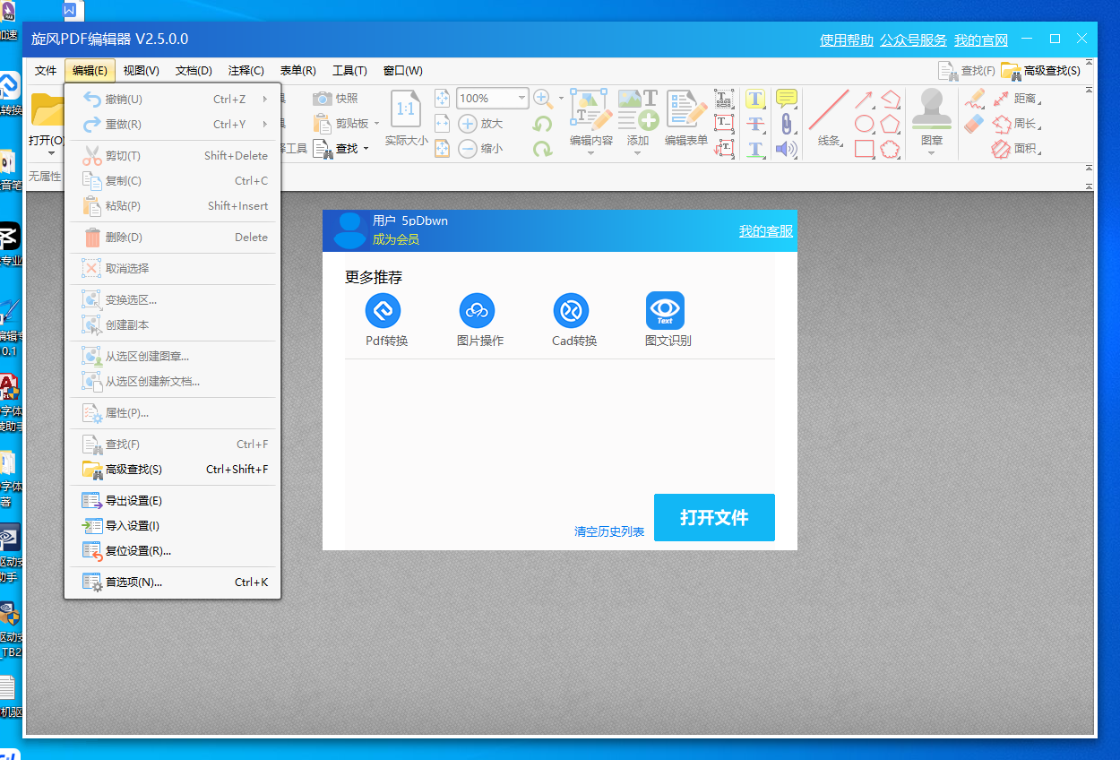Choose 首选项(N)... in the Edit menu

(172, 582)
